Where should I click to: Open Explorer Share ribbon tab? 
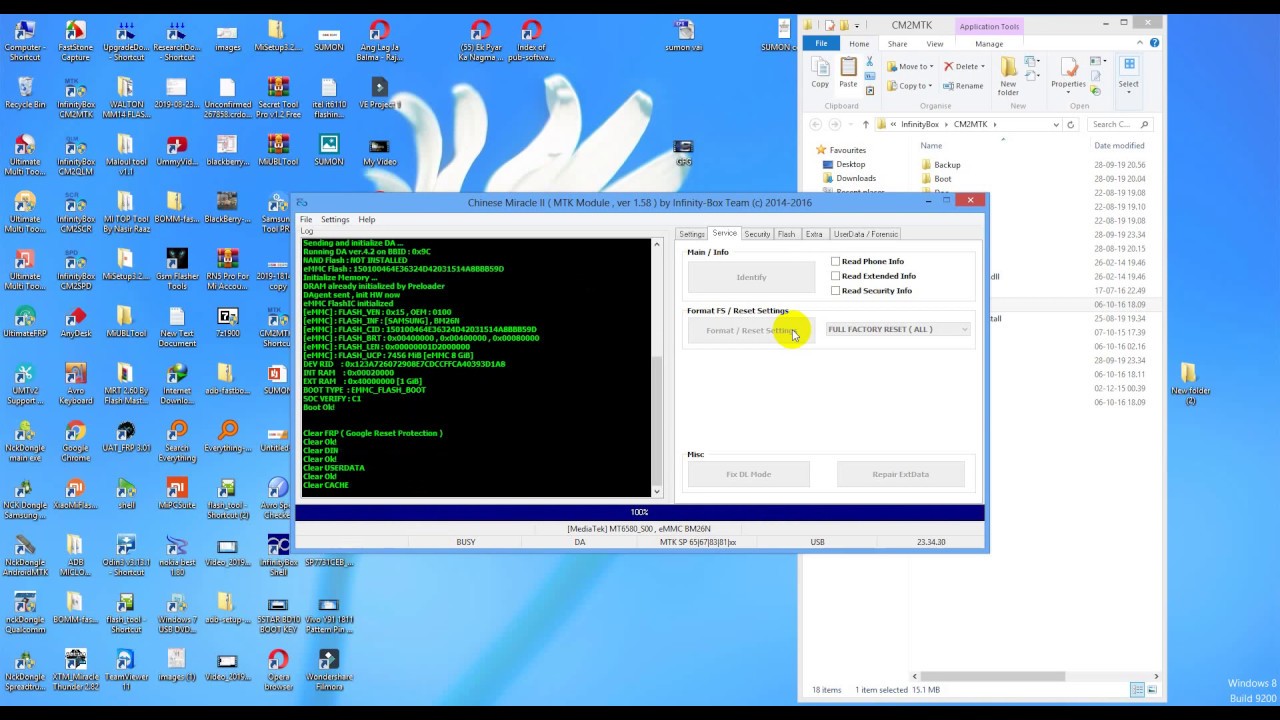pos(897,44)
